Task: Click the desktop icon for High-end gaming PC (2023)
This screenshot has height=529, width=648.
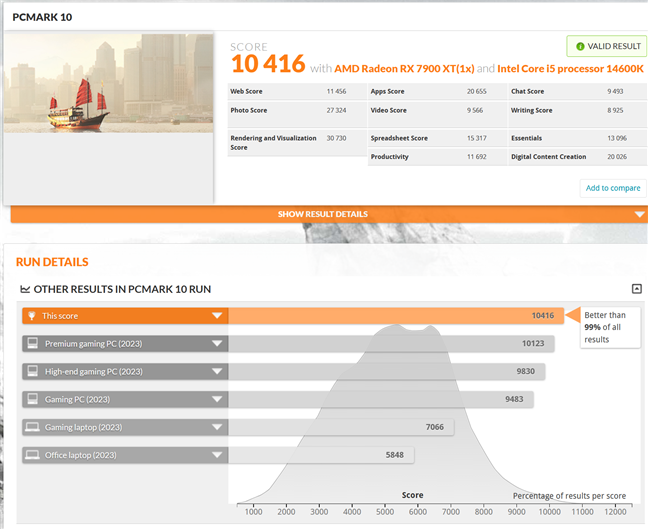Action: 32,371
